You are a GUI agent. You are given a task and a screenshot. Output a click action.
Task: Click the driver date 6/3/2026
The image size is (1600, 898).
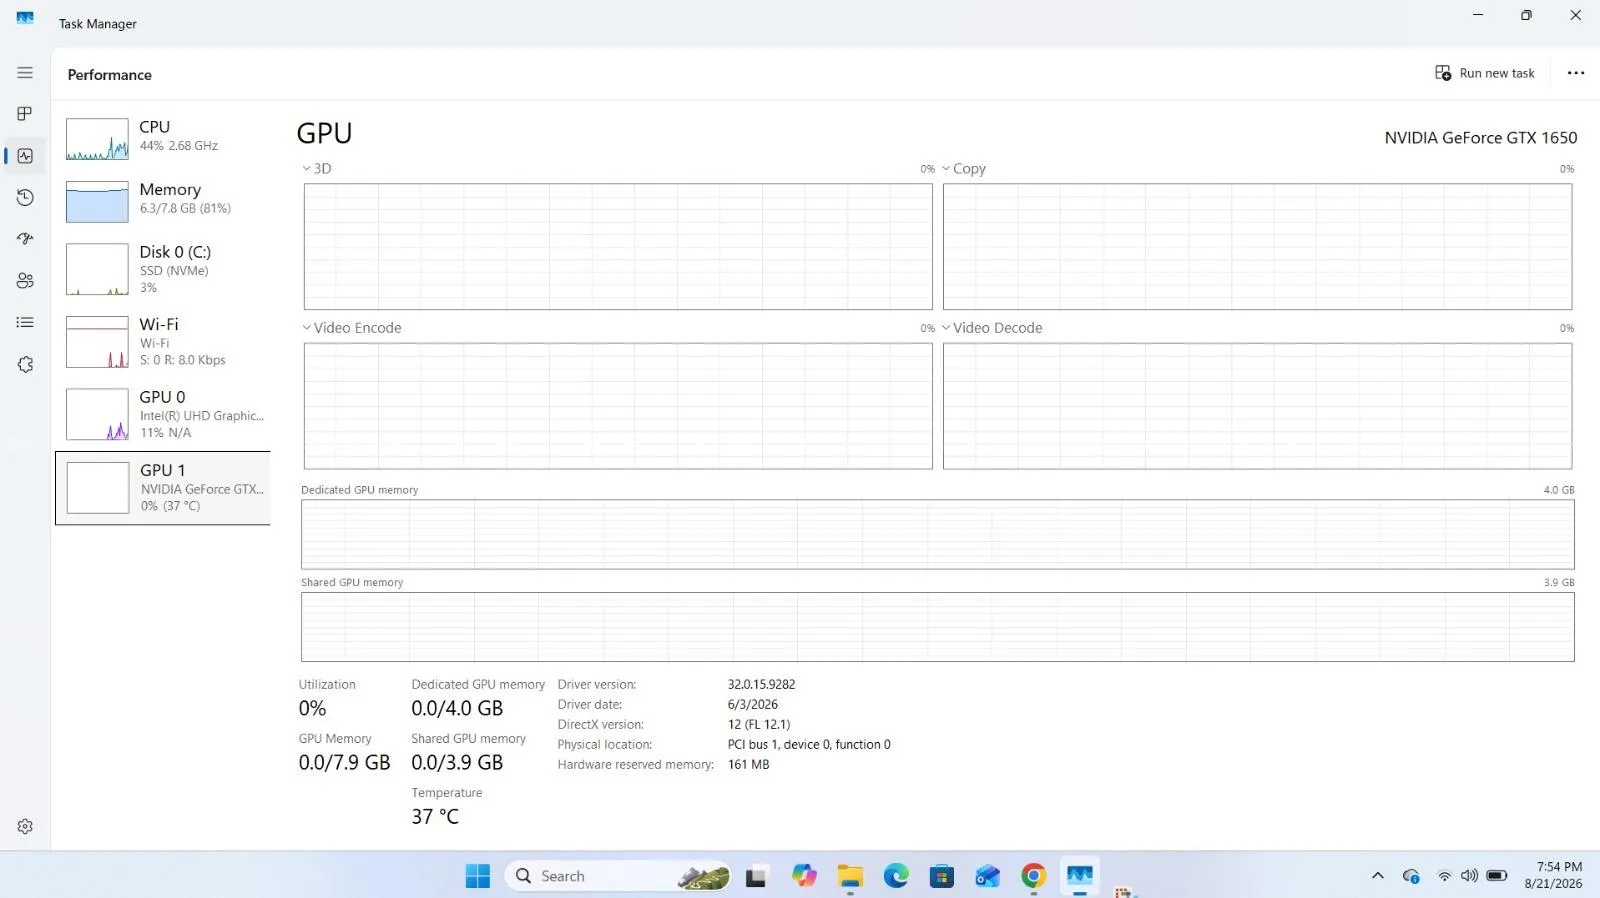pyautogui.click(x=752, y=705)
